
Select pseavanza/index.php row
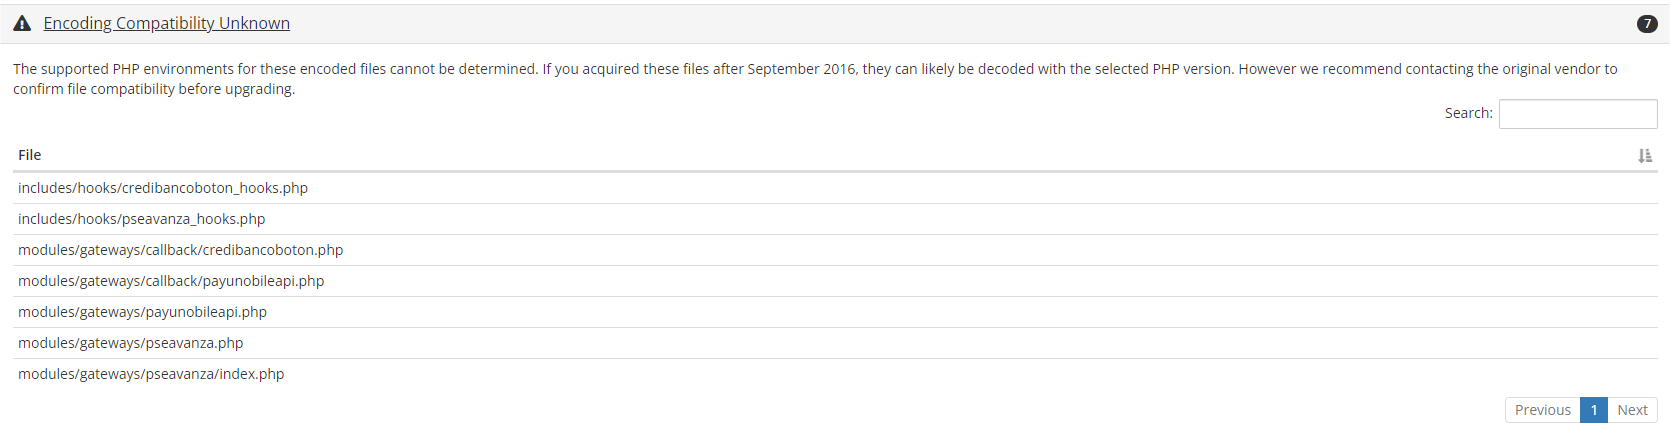[x=151, y=374]
